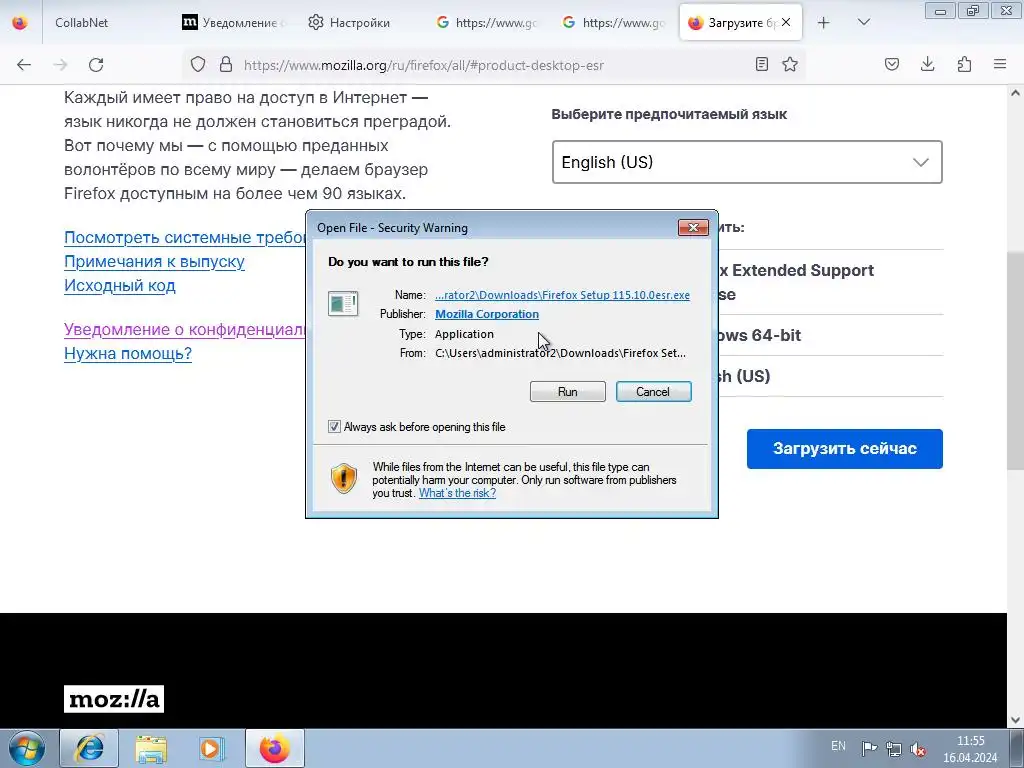The image size is (1024, 768).
Task: Switch to the CollabNet tab
Action: pos(82,23)
